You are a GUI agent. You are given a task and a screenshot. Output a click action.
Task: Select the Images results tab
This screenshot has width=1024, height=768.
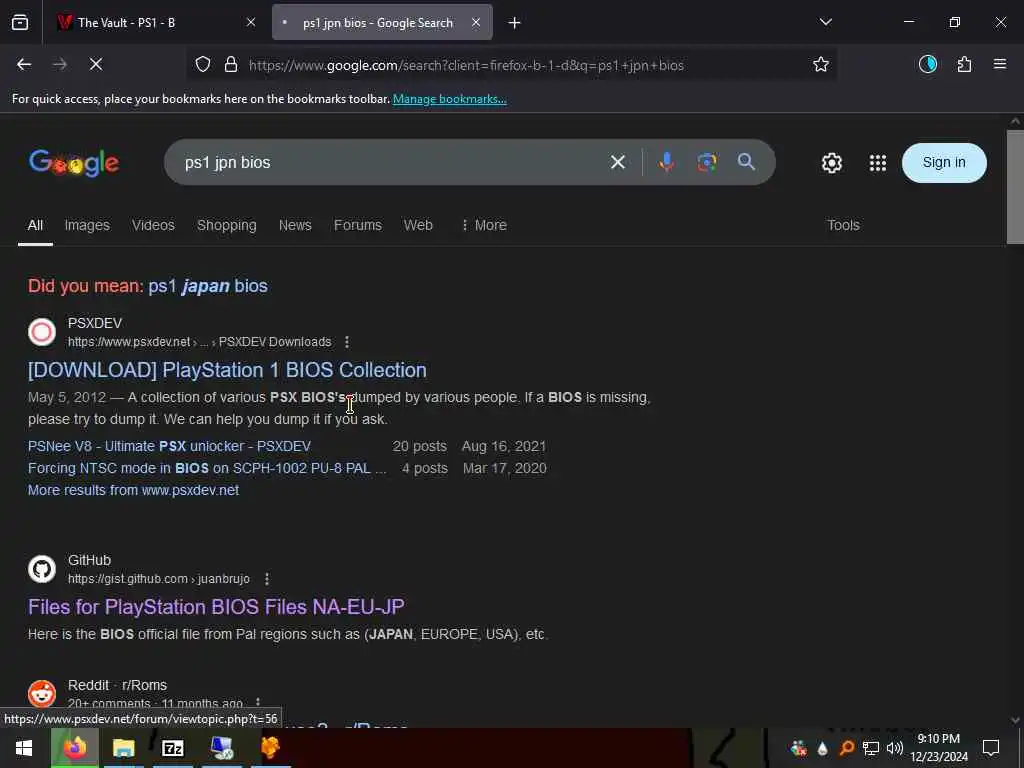tap(87, 225)
